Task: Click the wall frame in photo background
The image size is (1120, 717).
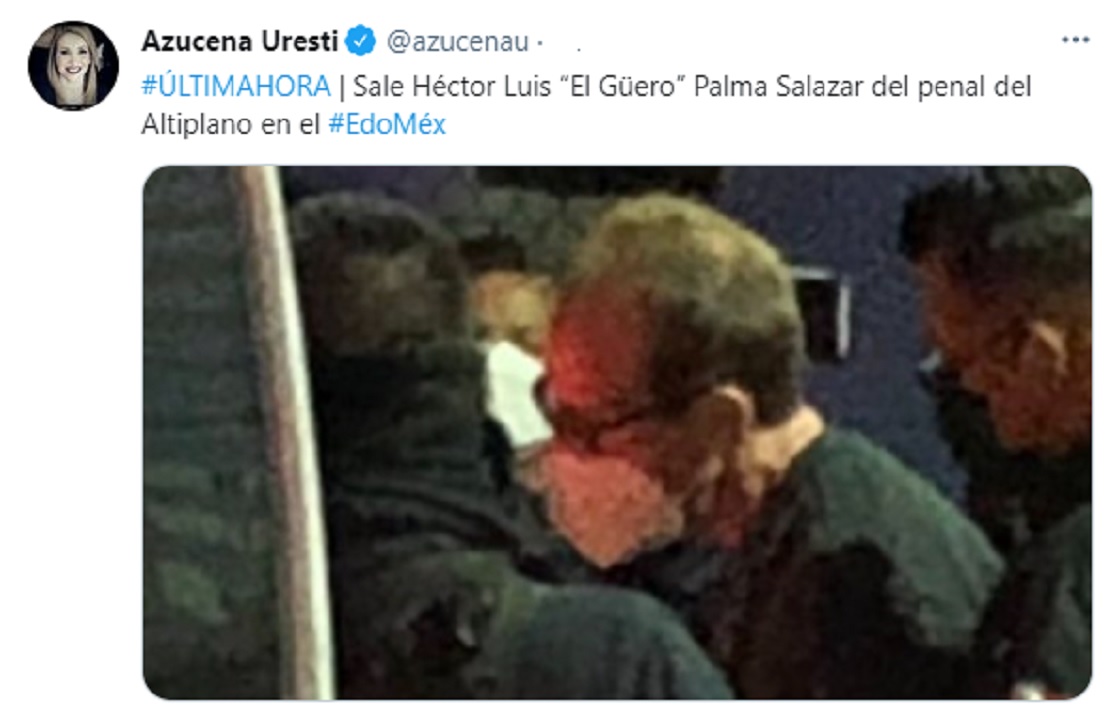Action: pos(824,314)
